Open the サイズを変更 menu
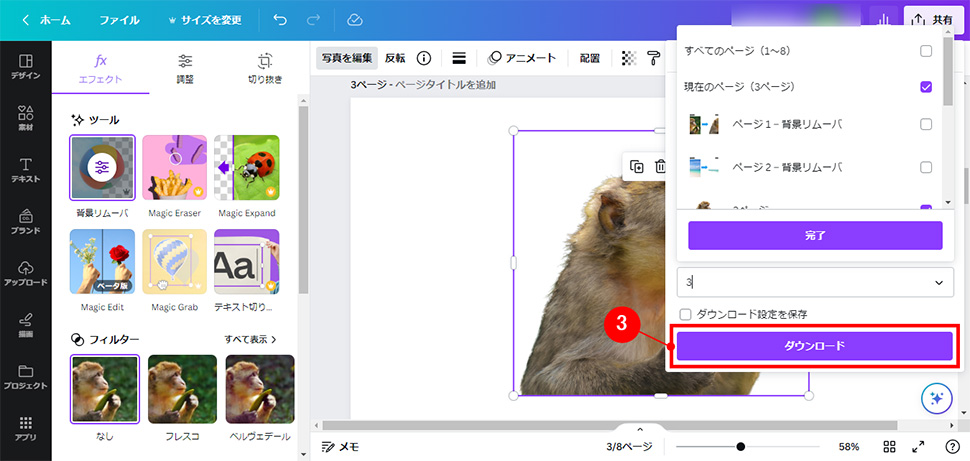 coord(205,20)
